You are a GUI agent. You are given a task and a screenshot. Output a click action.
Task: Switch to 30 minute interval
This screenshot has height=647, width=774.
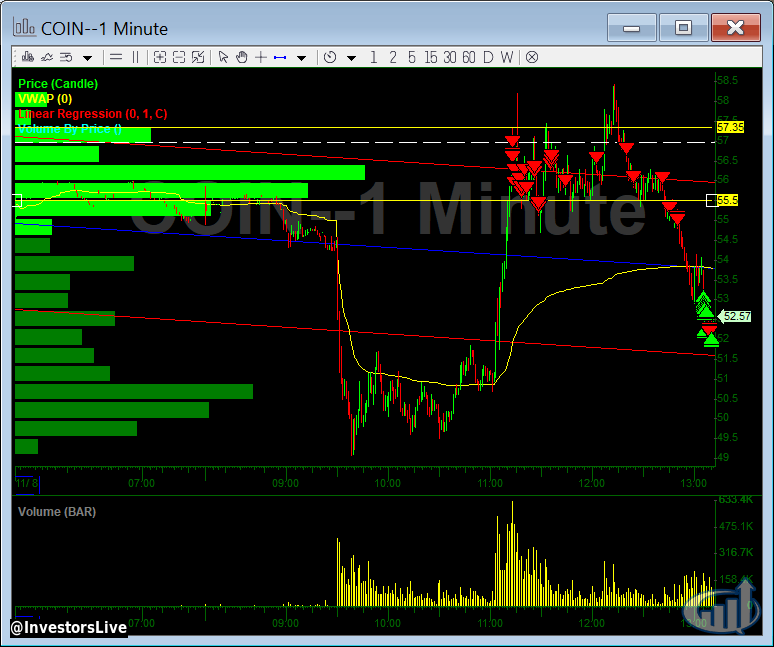(450, 57)
